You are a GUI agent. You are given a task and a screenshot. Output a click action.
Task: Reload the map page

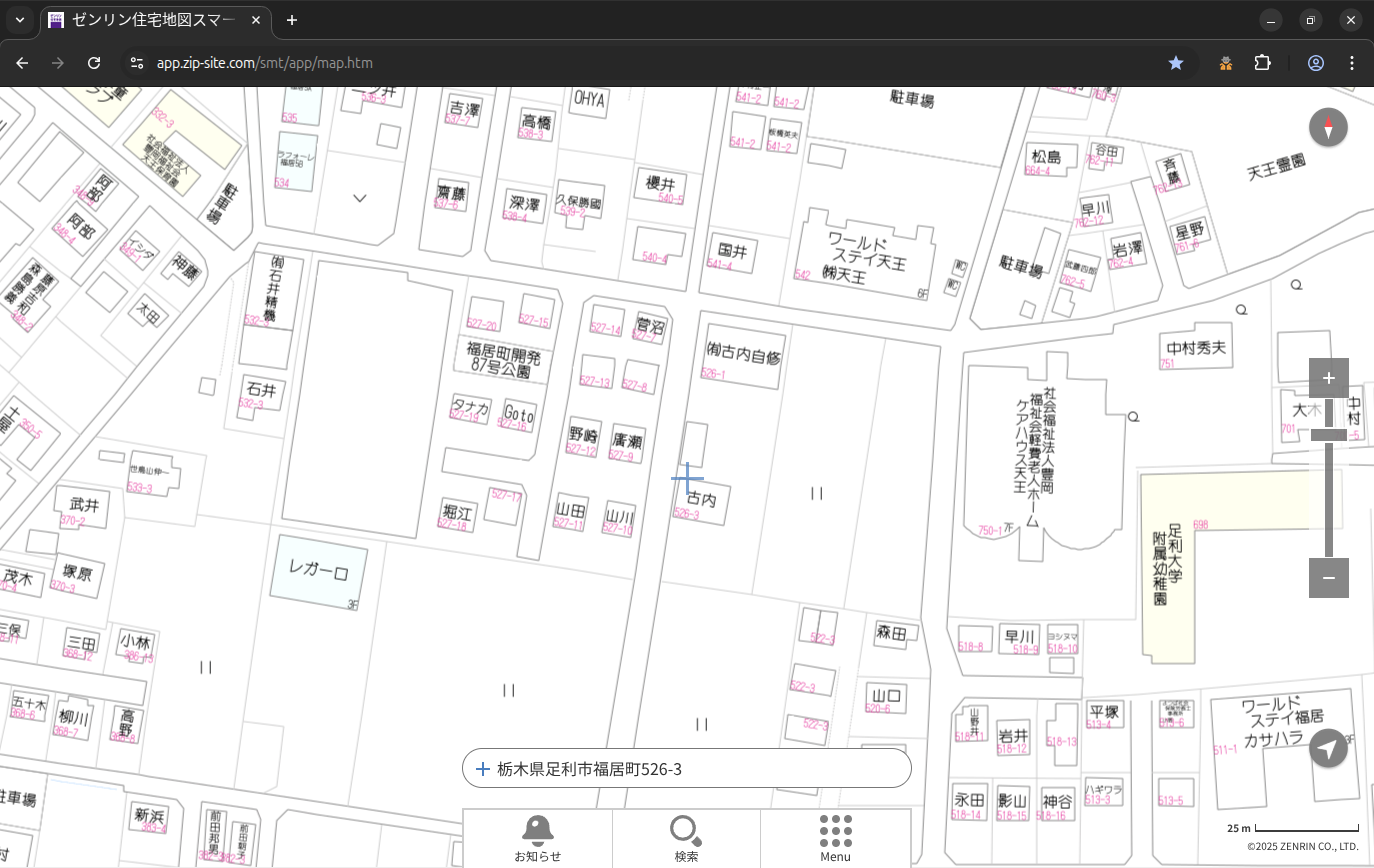point(94,63)
